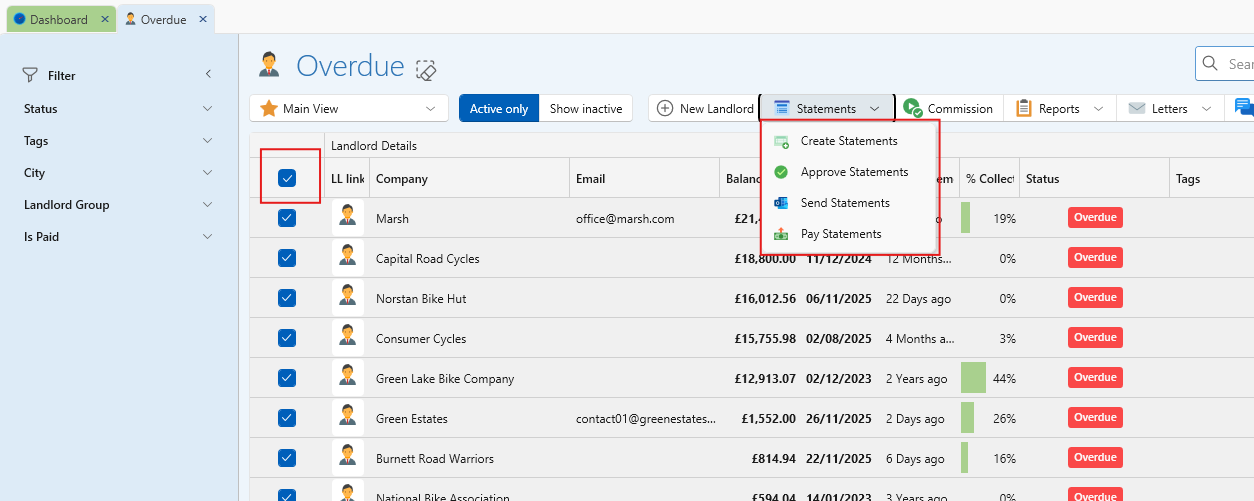Choose Approve Statements from menu
The height and width of the screenshot is (501, 1254).
coord(849,172)
